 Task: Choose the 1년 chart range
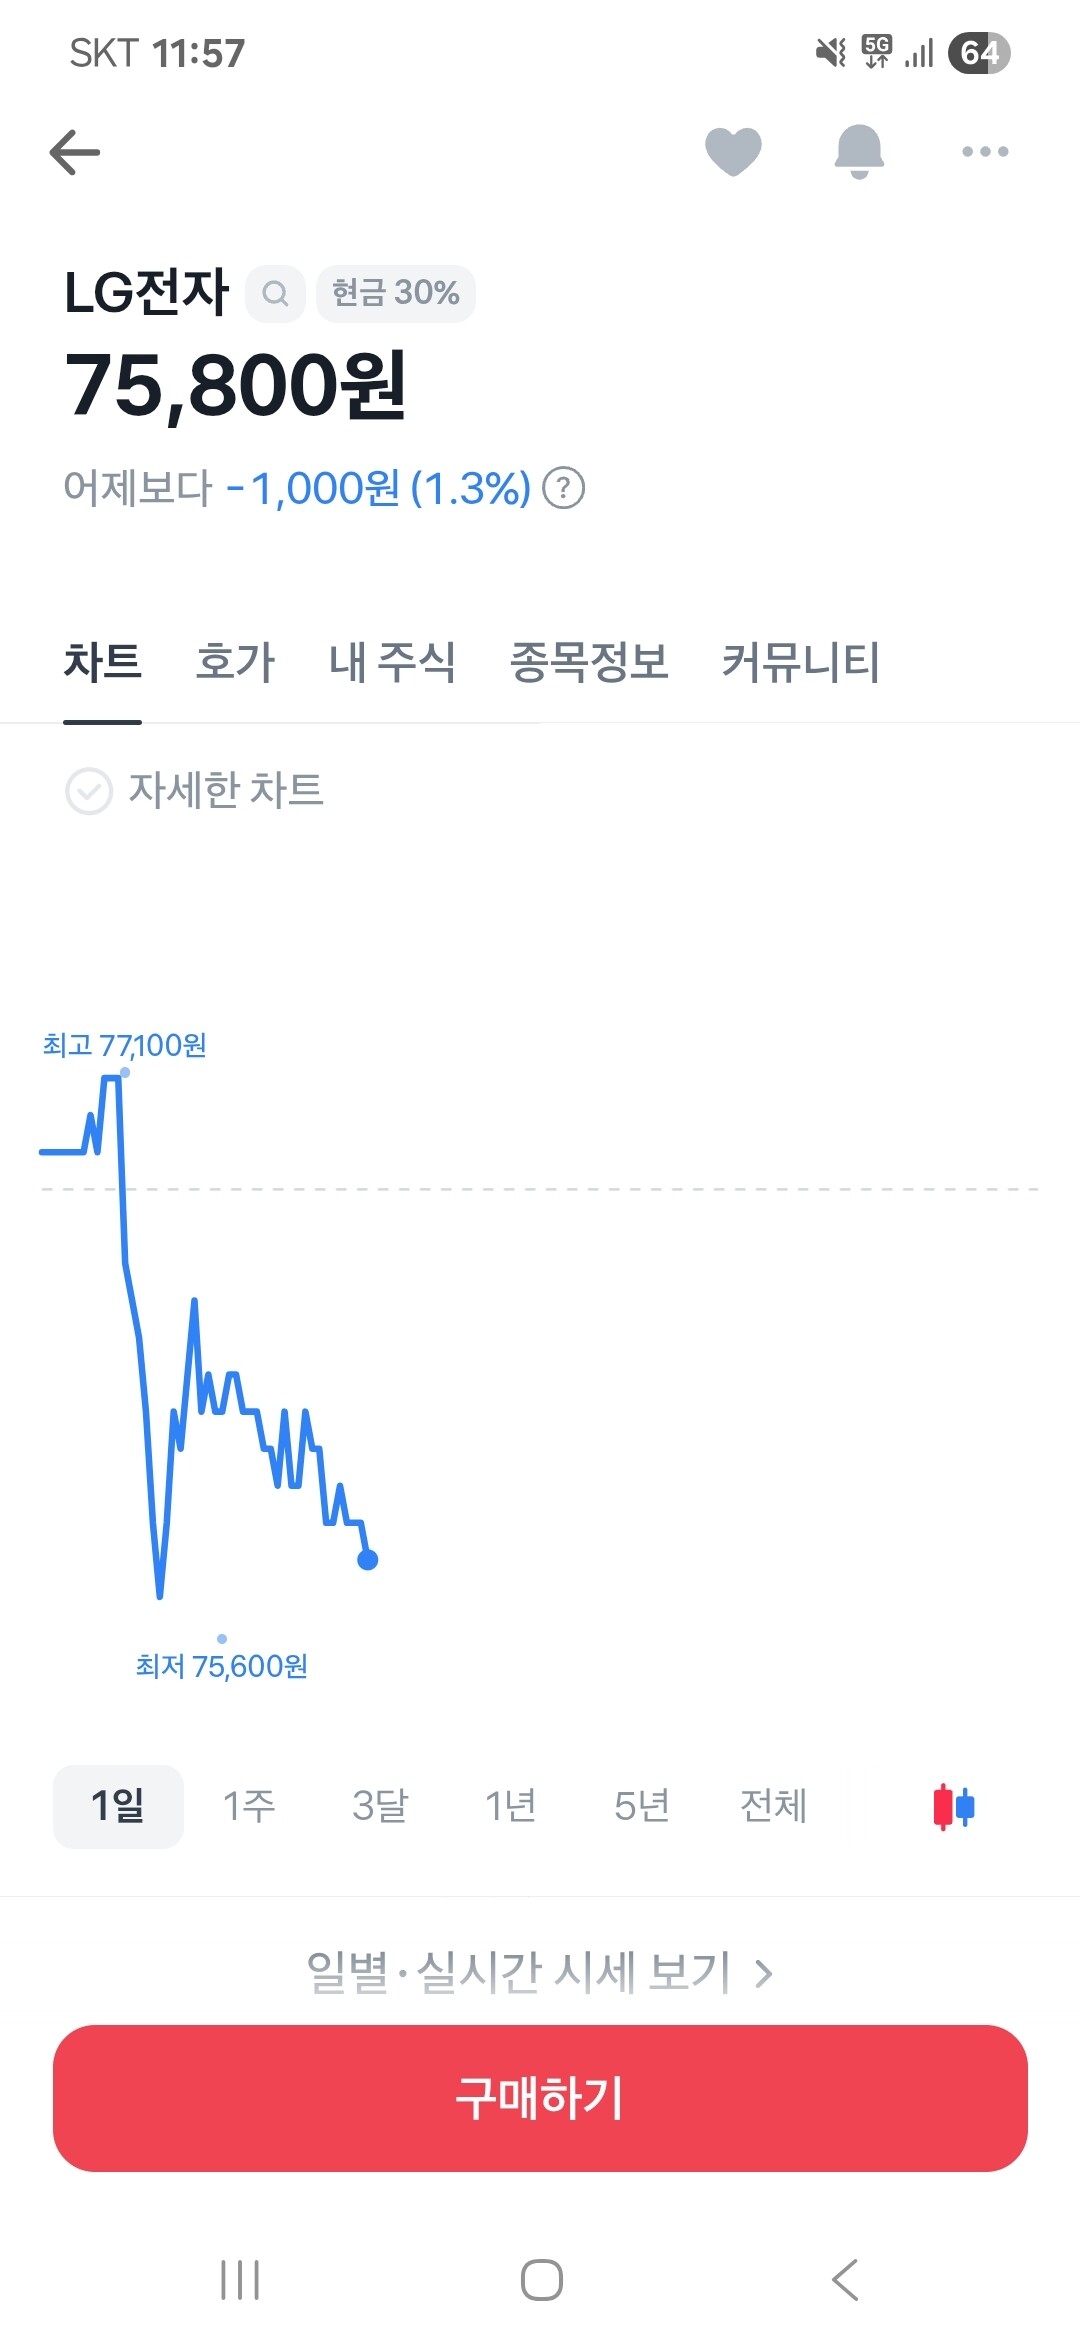tap(510, 1806)
